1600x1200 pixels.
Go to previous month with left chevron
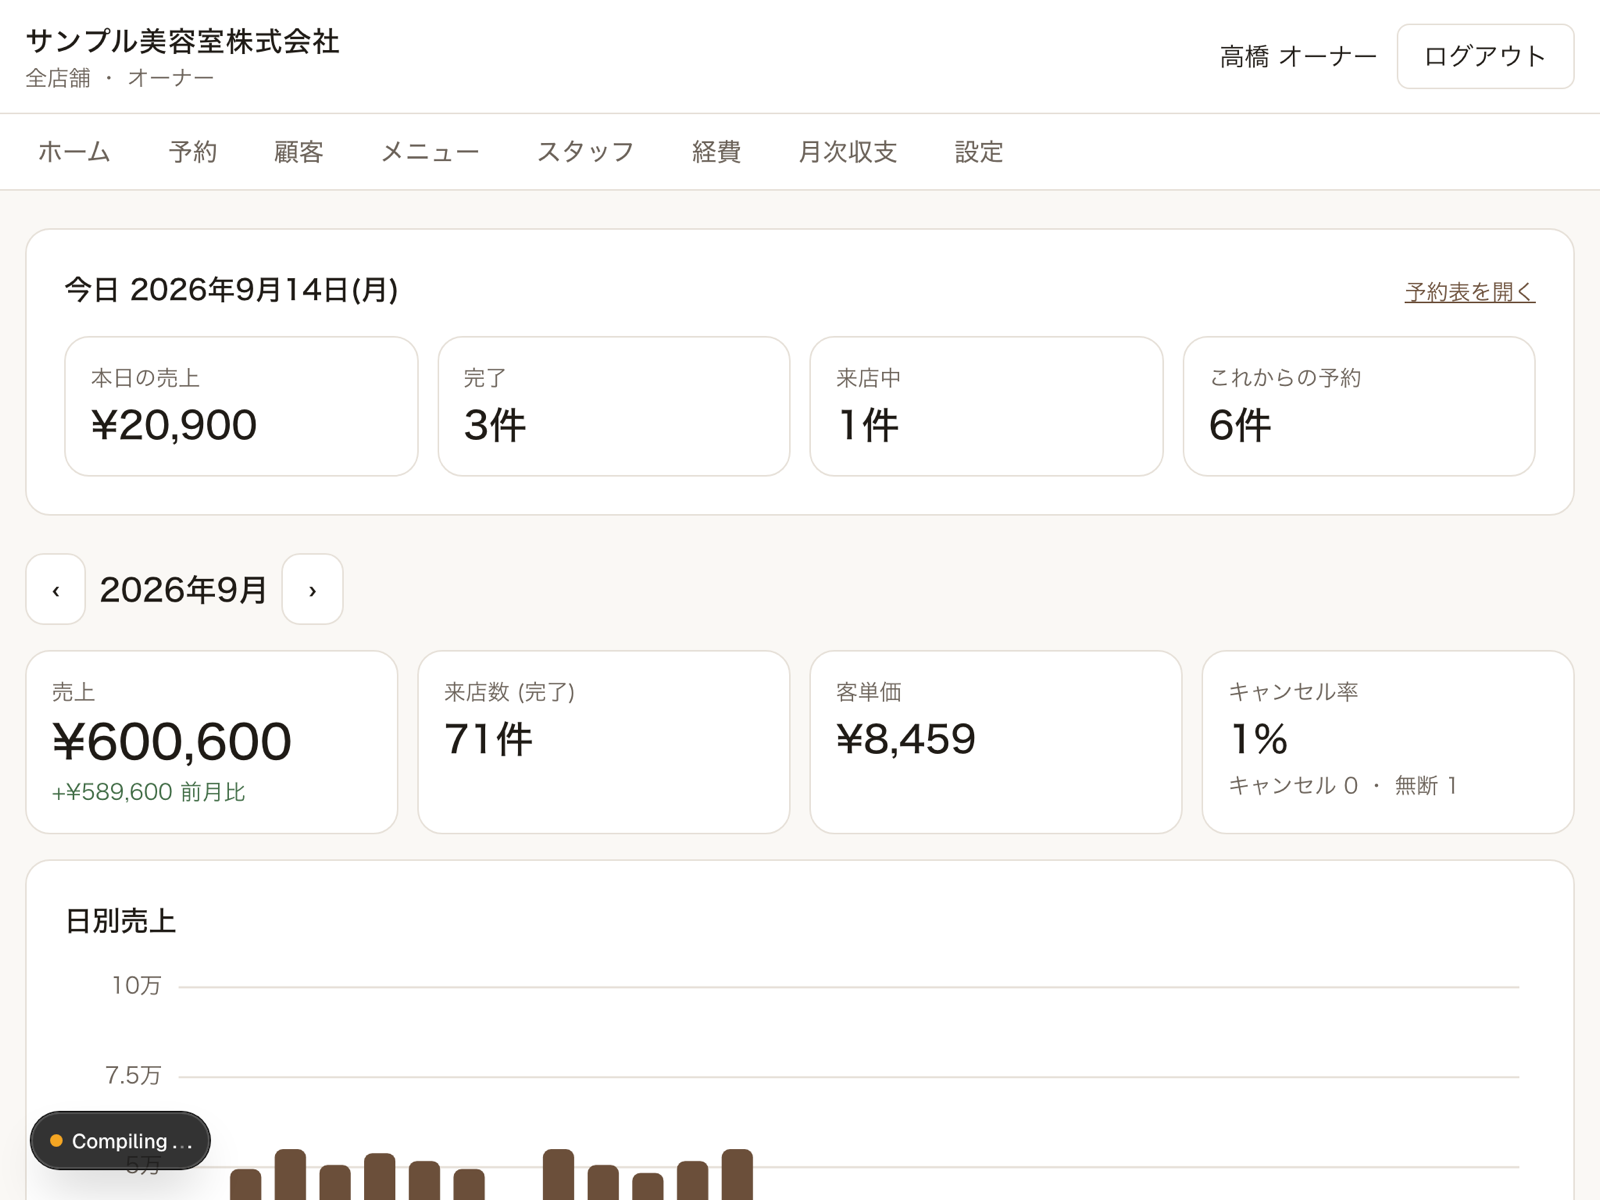tap(56, 590)
